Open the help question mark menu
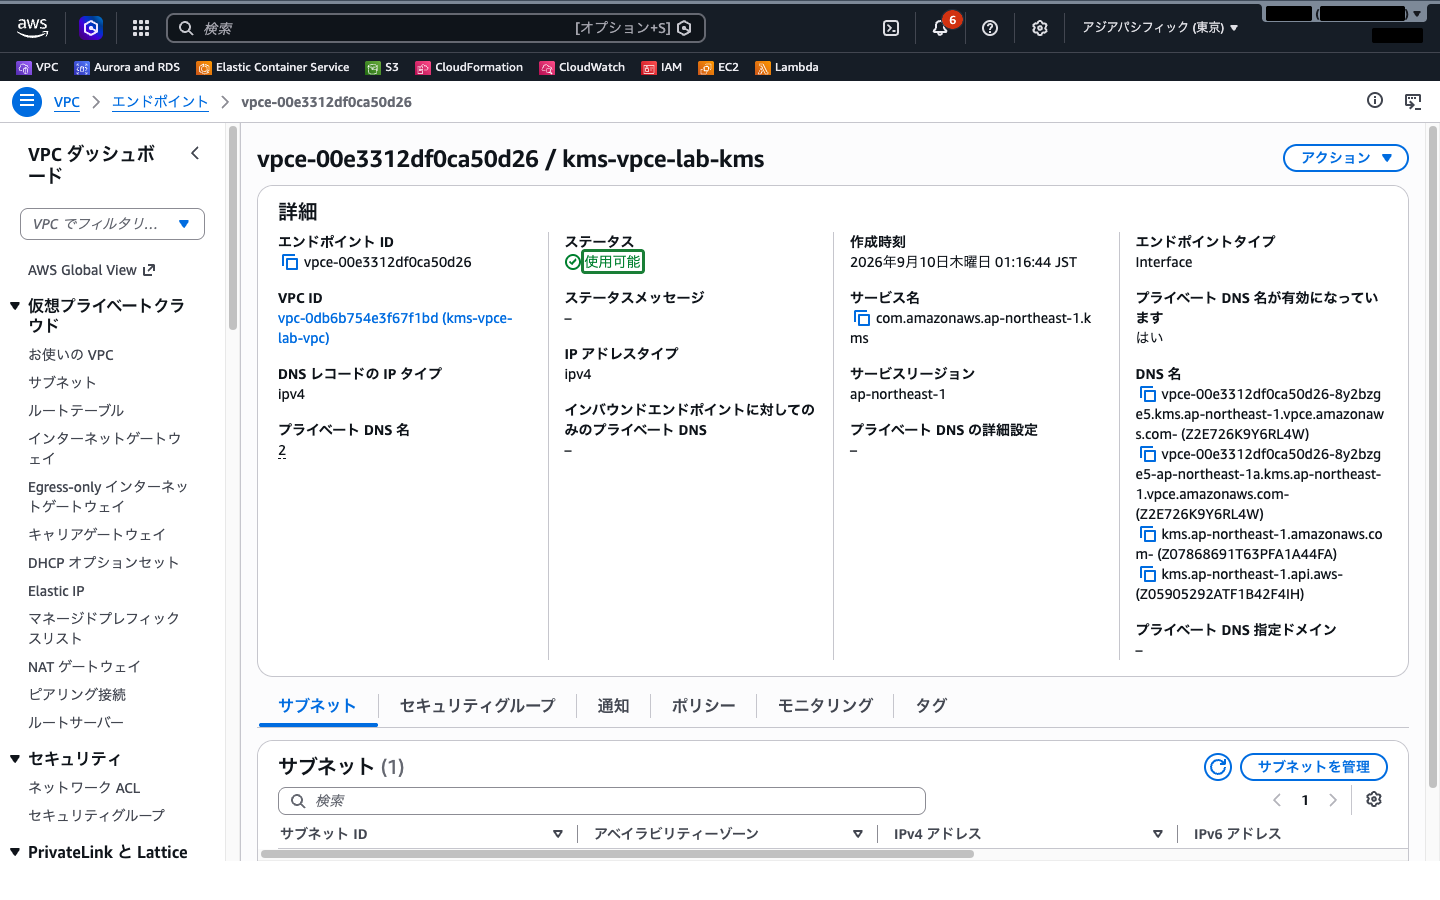 990,28
